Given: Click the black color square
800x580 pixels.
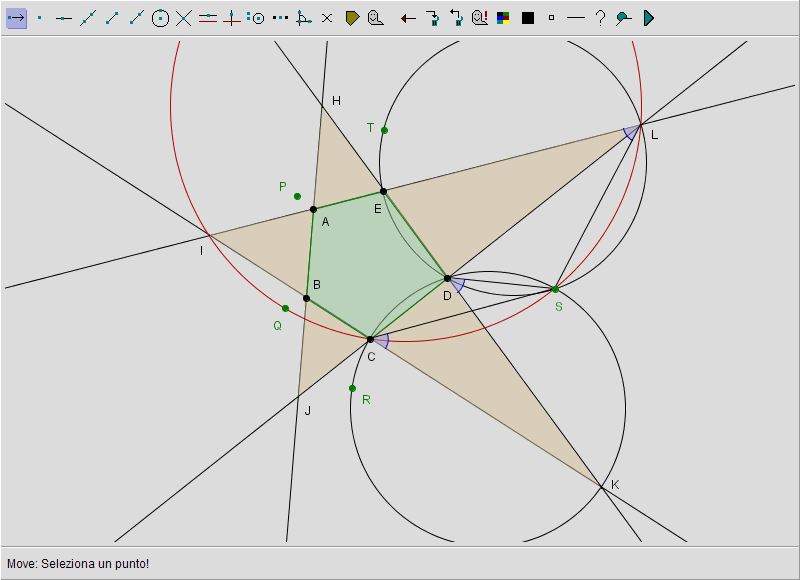Looking at the screenshot, I should 527,18.
